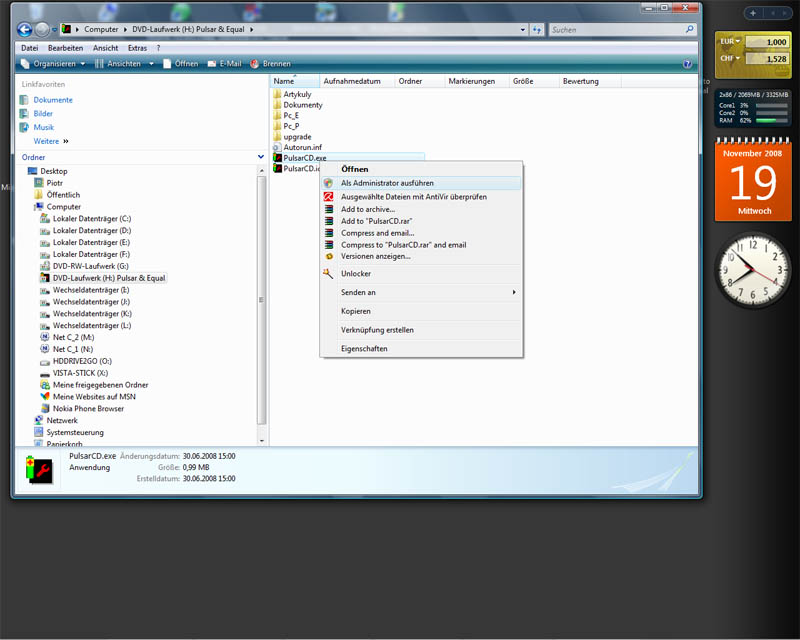Select the Autorun.inf file icon
The image size is (800, 640).
pyautogui.click(x=278, y=147)
